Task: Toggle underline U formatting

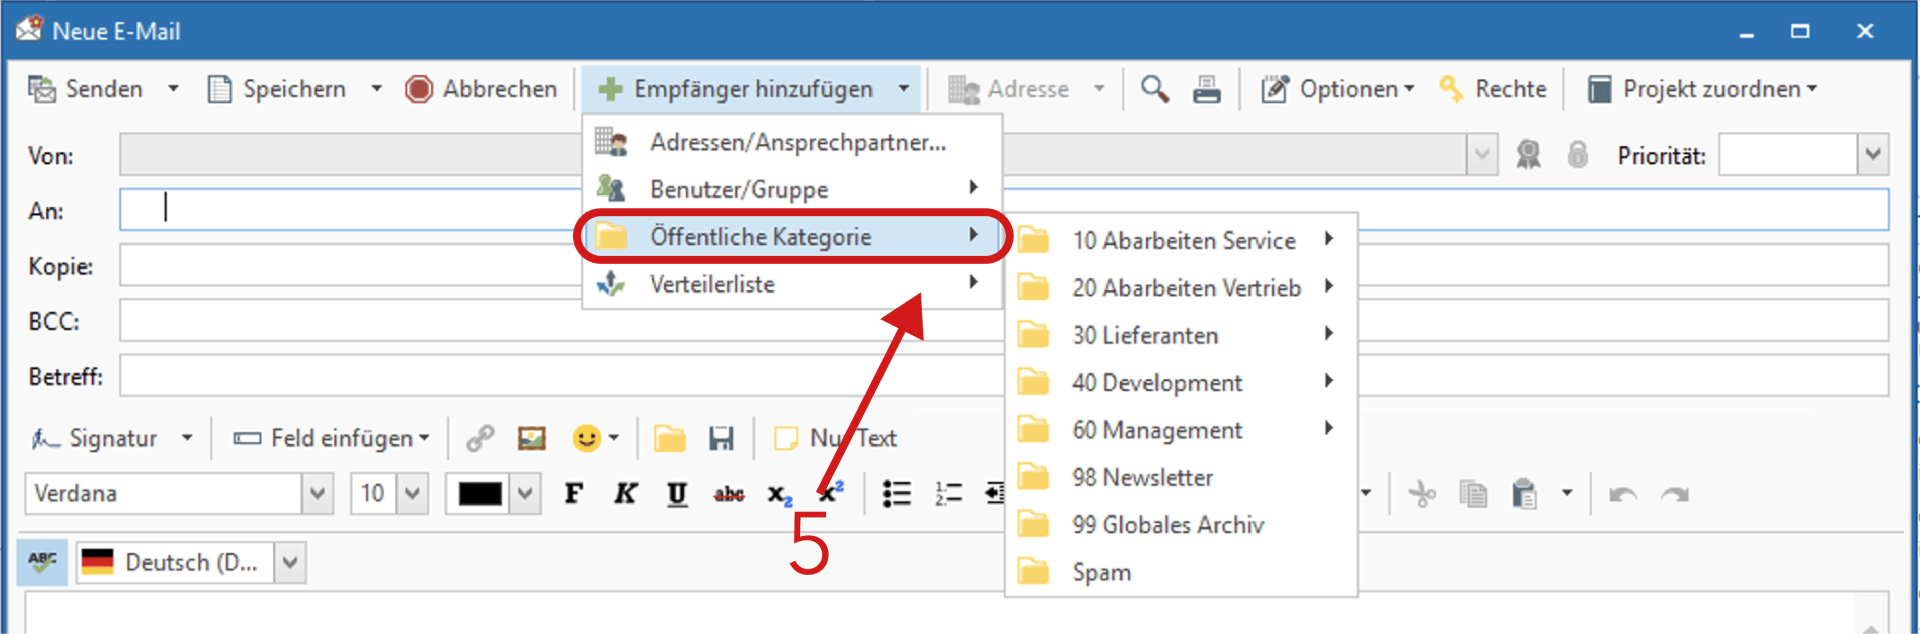Action: (x=677, y=493)
